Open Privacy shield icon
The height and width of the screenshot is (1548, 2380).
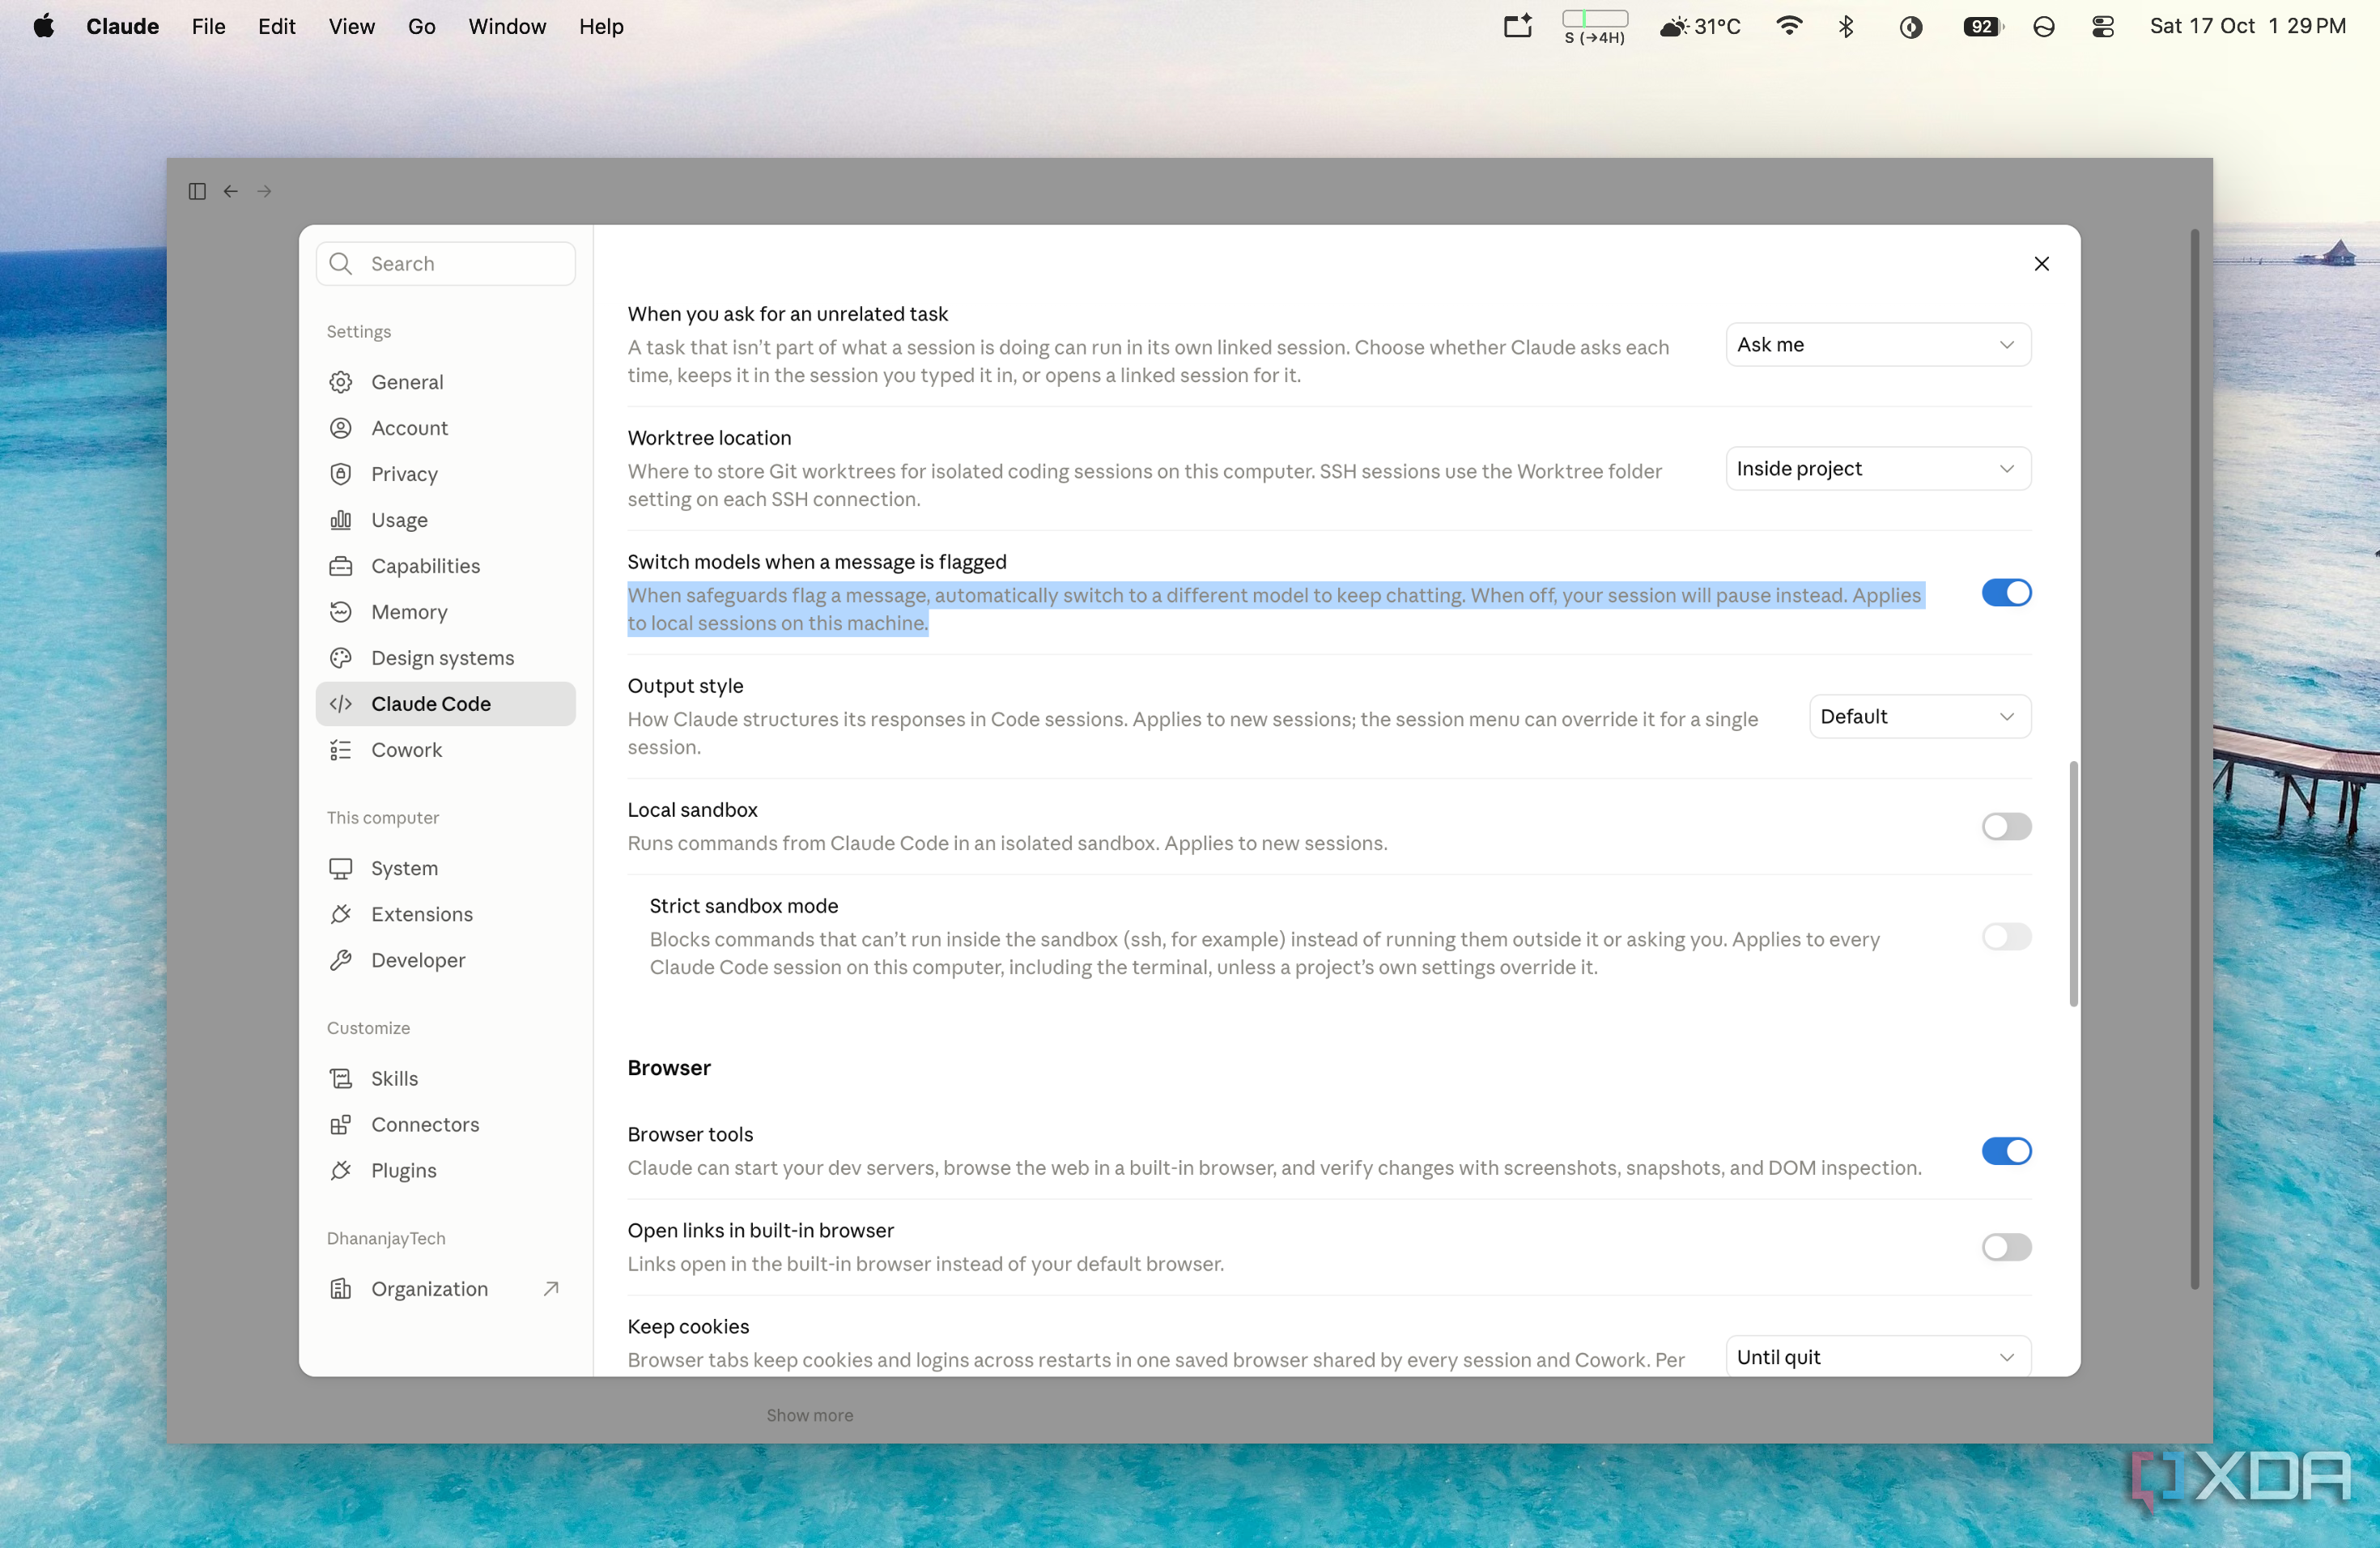click(x=341, y=474)
